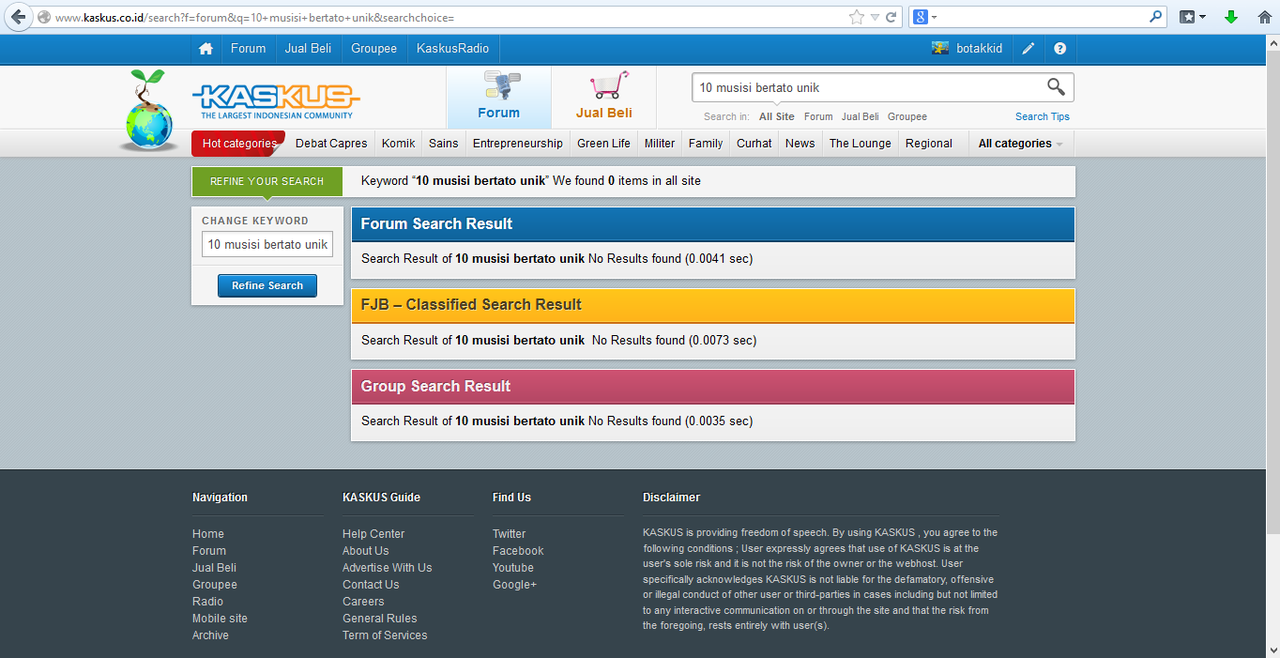Image resolution: width=1280 pixels, height=658 pixels.
Task: Click the Hot categories red label
Action: 239,144
